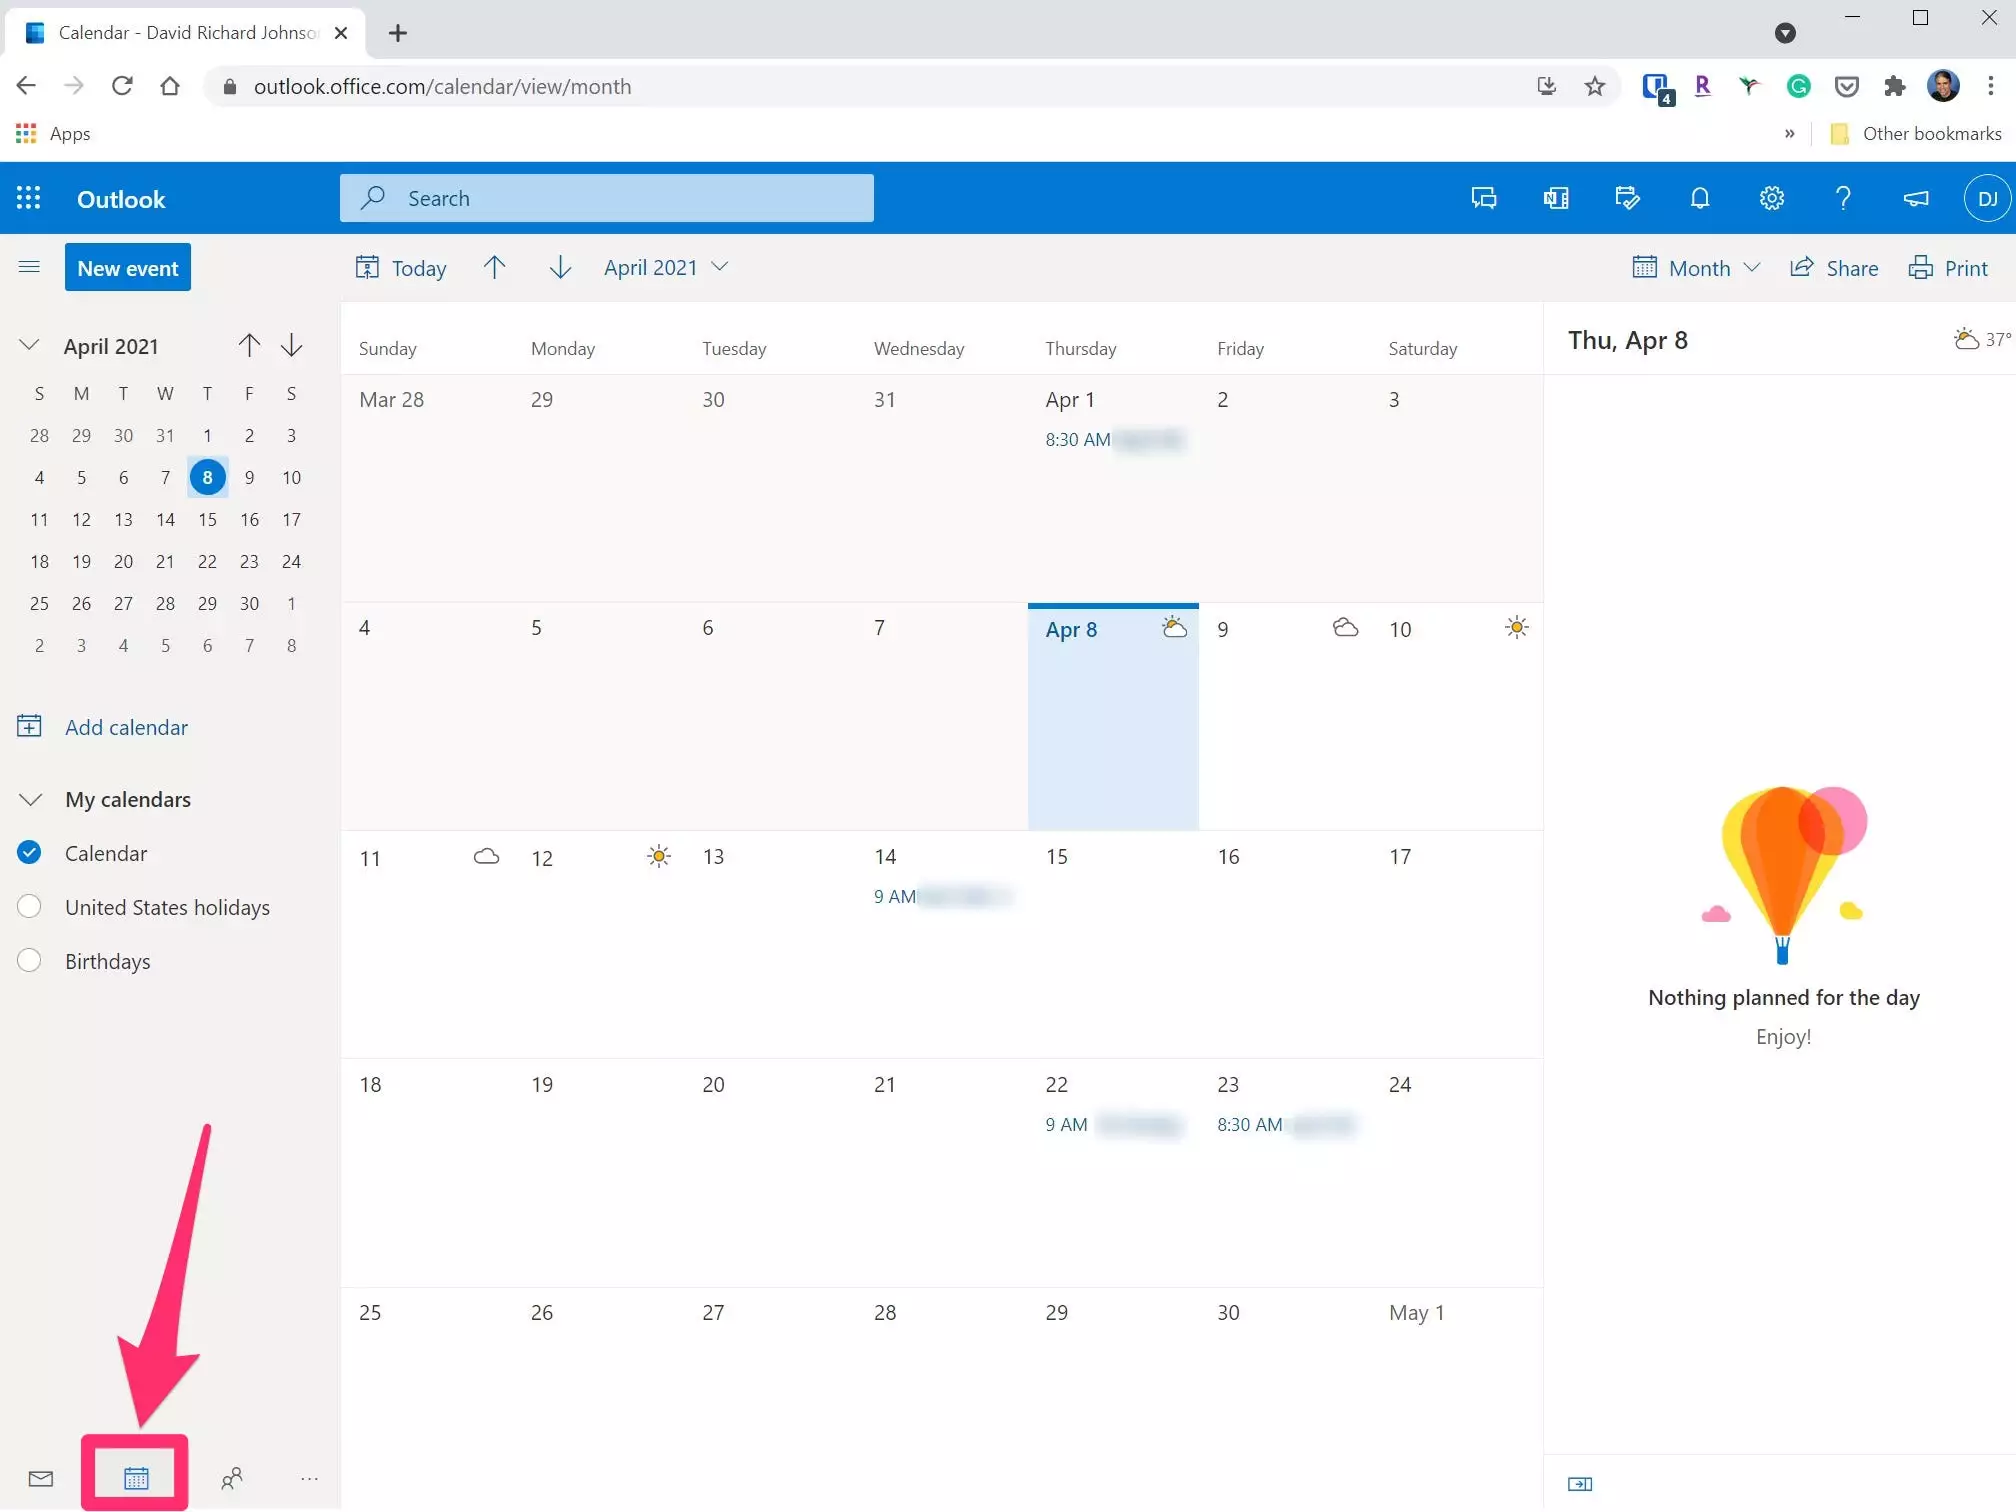Go to next month with down arrow
The image size is (2016, 1512).
pos(560,267)
